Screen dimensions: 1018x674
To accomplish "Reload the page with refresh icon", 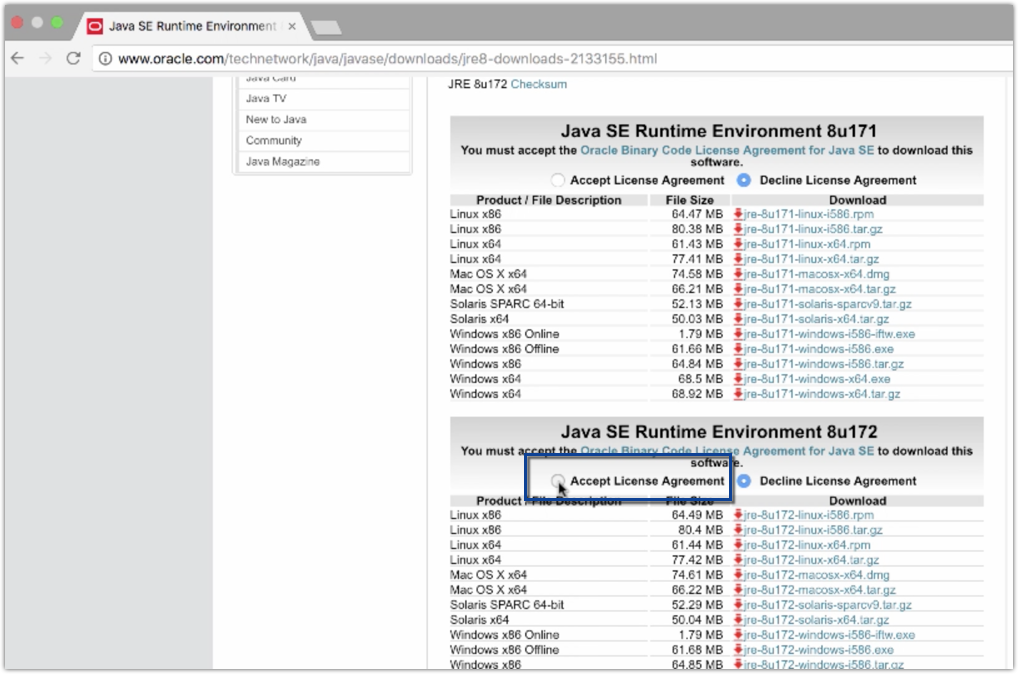I will tap(73, 58).
